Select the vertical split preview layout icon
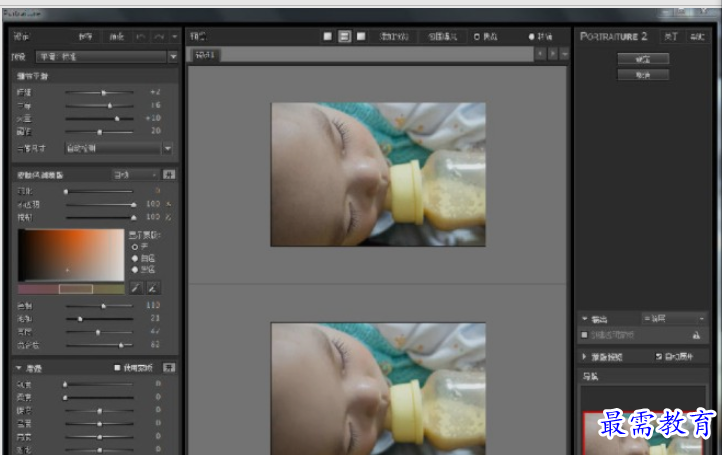Screen dimensions: 722x455 tap(361, 36)
